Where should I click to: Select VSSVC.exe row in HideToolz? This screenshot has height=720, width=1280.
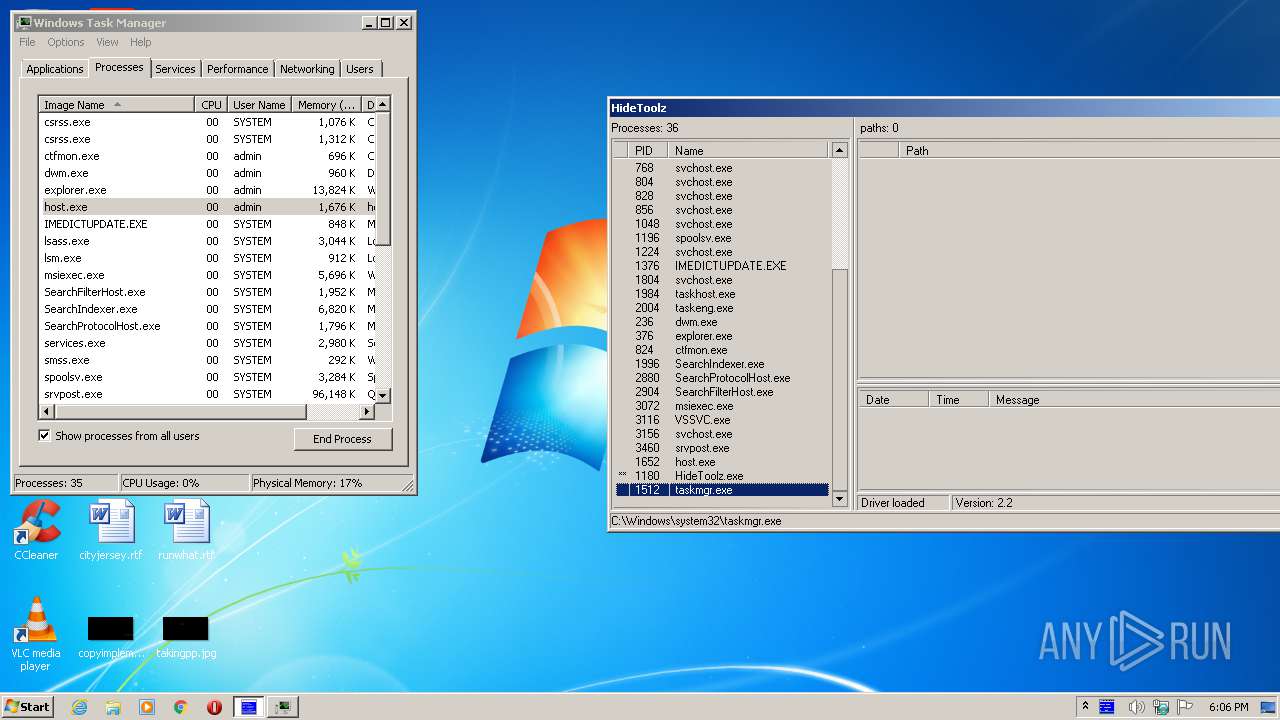point(722,420)
